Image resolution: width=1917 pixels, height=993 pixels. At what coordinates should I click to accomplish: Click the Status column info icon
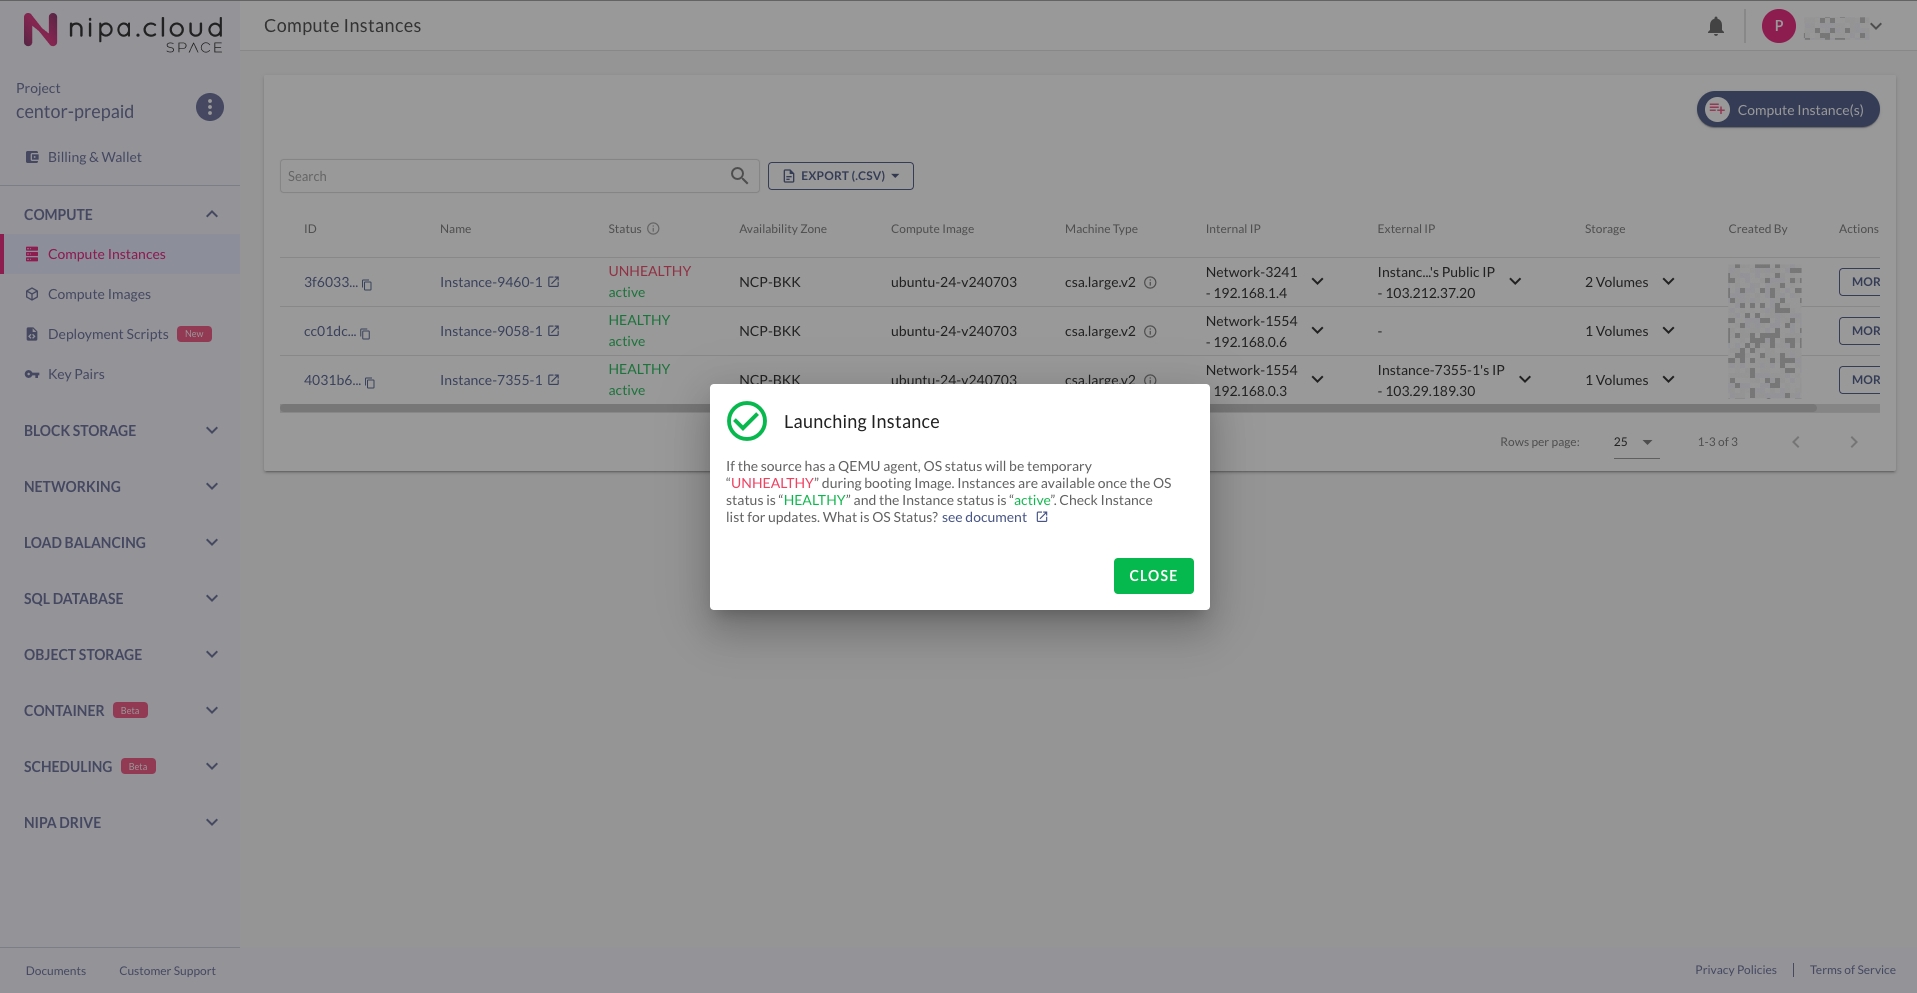coord(653,229)
